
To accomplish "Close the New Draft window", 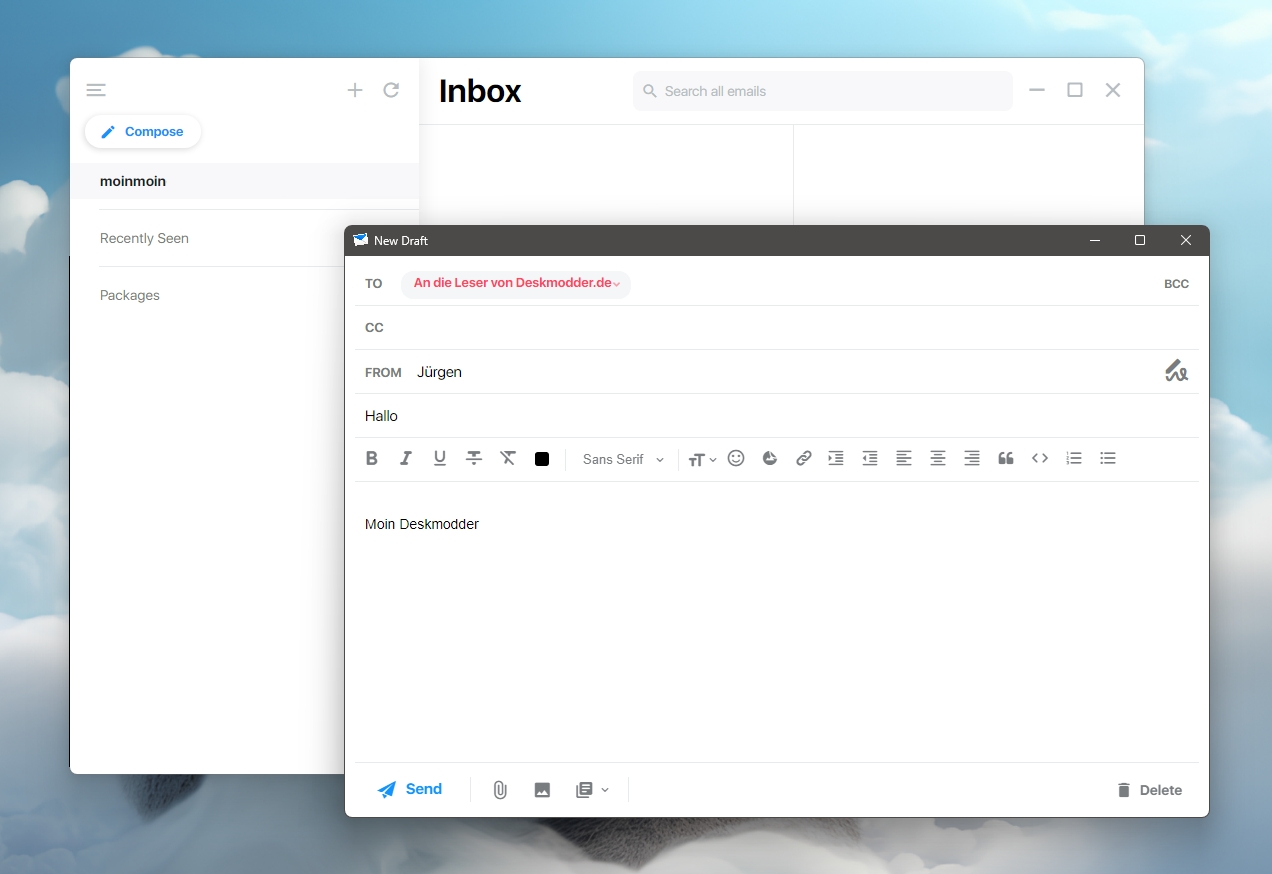I will [1186, 240].
